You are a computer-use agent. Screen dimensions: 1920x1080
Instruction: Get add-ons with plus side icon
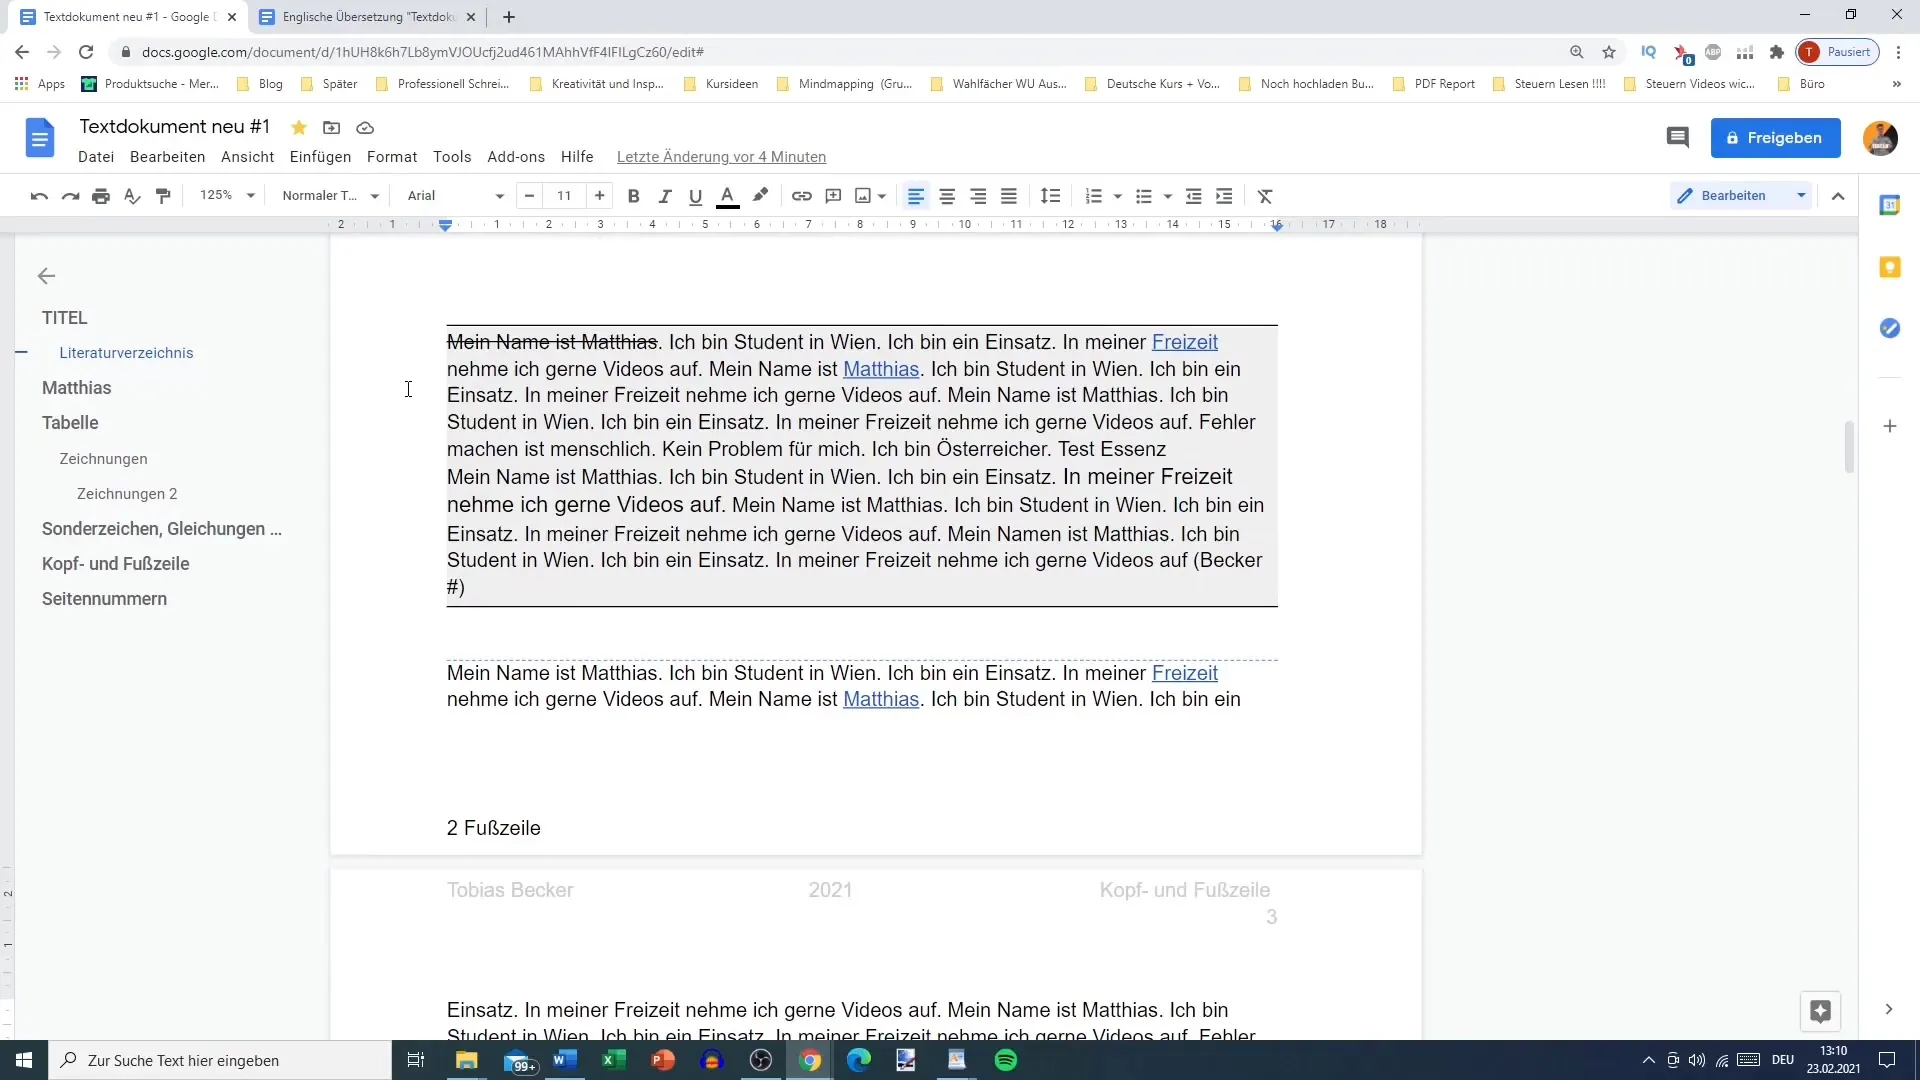click(1889, 426)
